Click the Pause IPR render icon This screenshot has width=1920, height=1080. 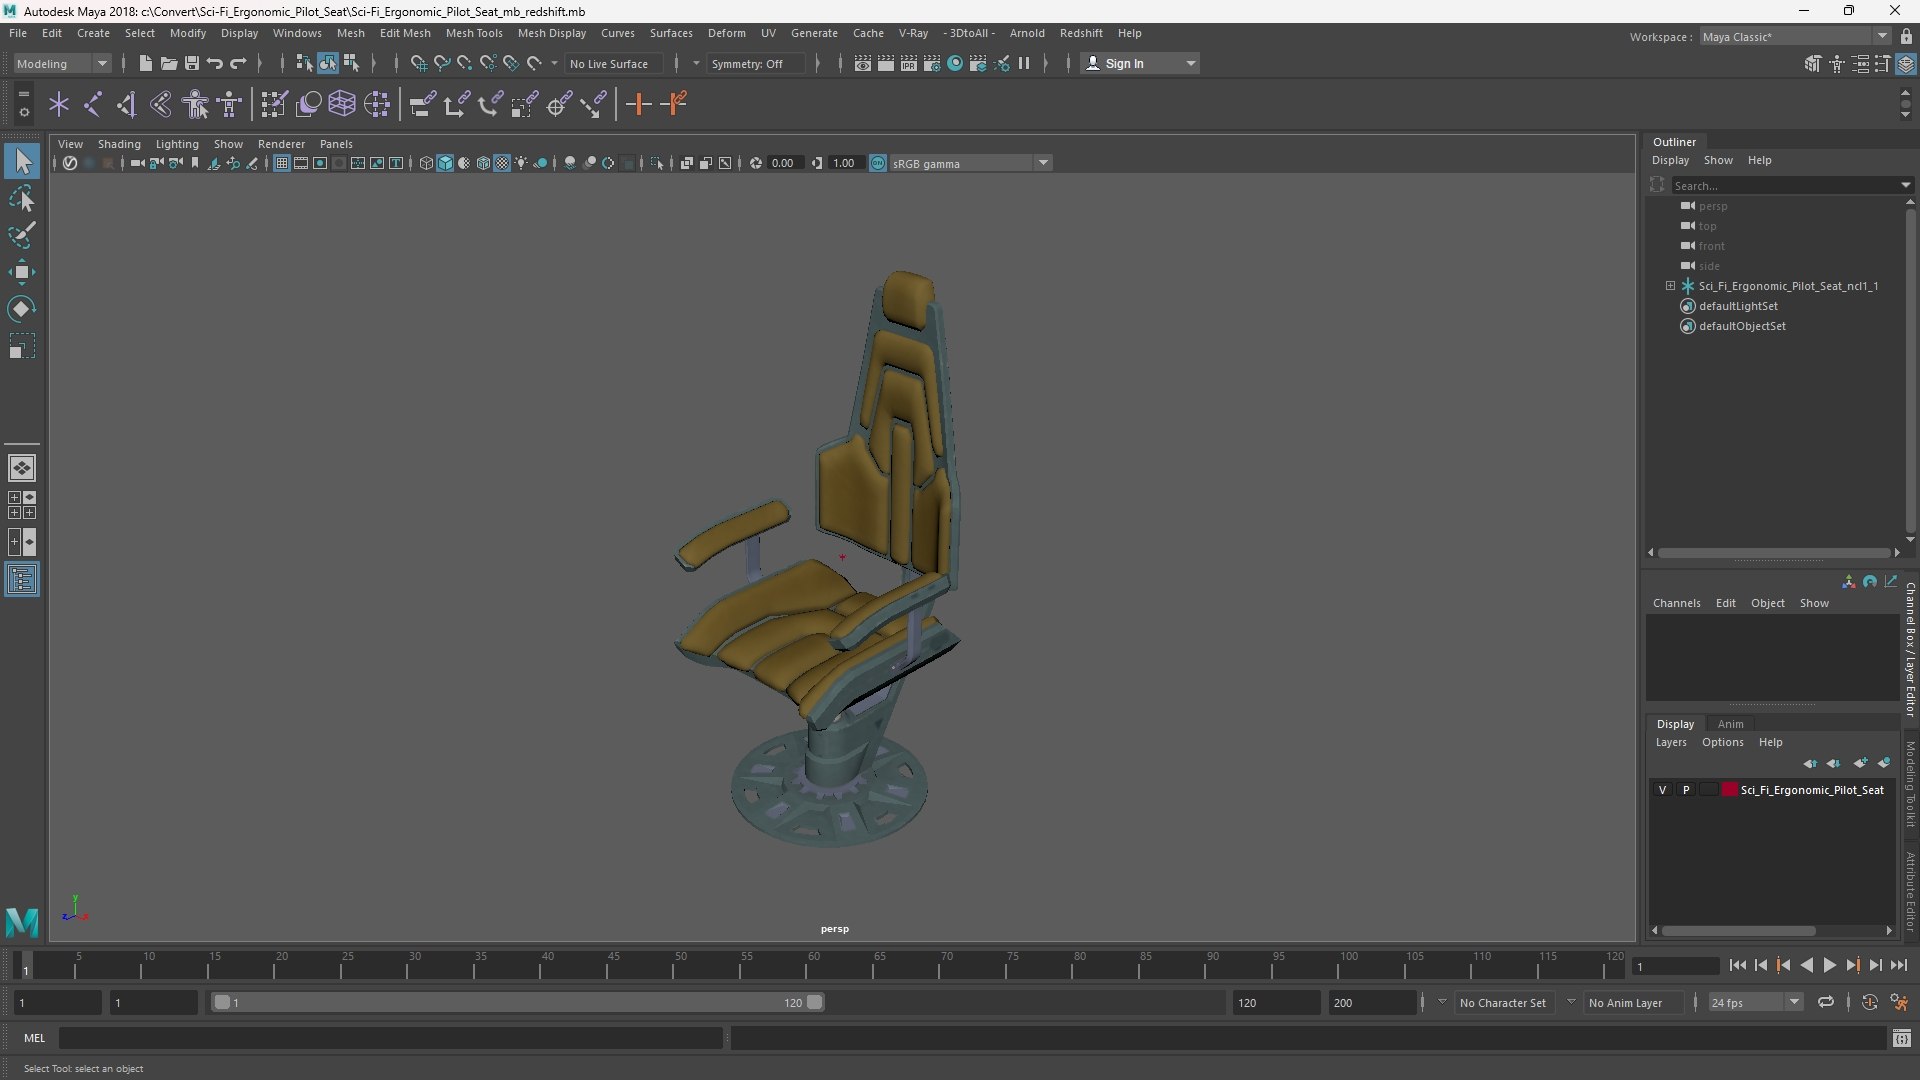[1024, 63]
